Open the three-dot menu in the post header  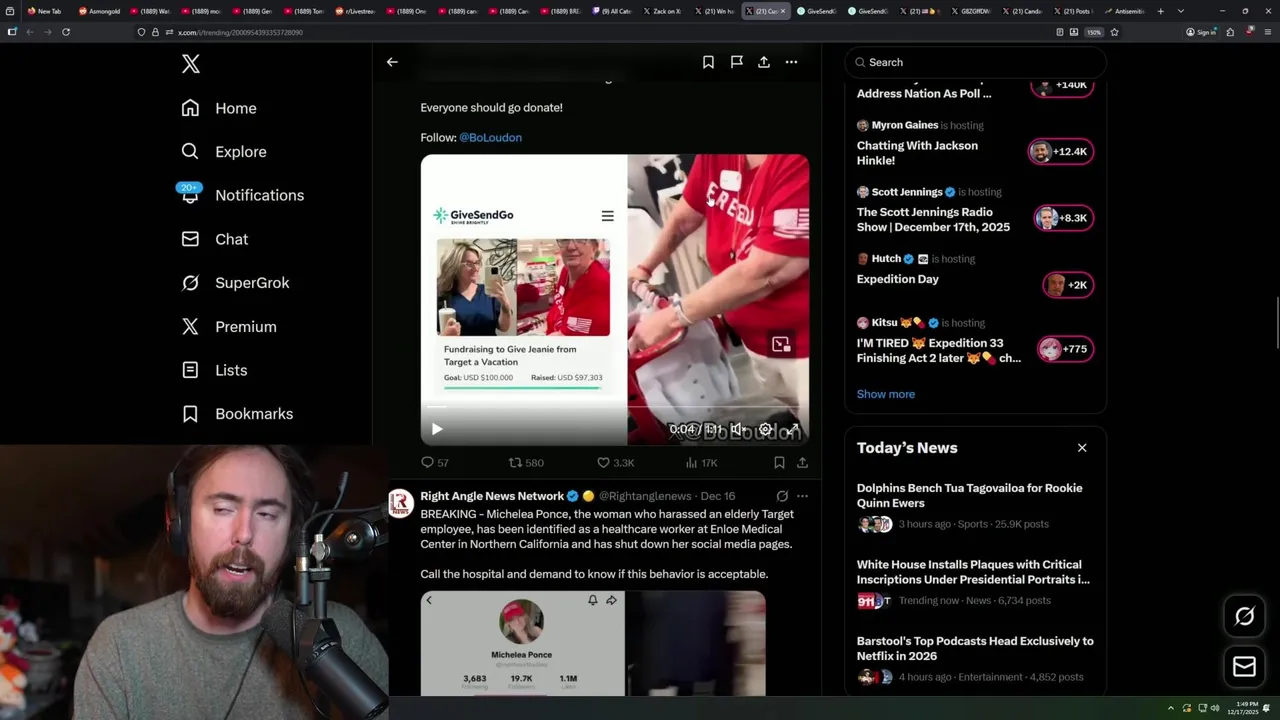coord(791,62)
